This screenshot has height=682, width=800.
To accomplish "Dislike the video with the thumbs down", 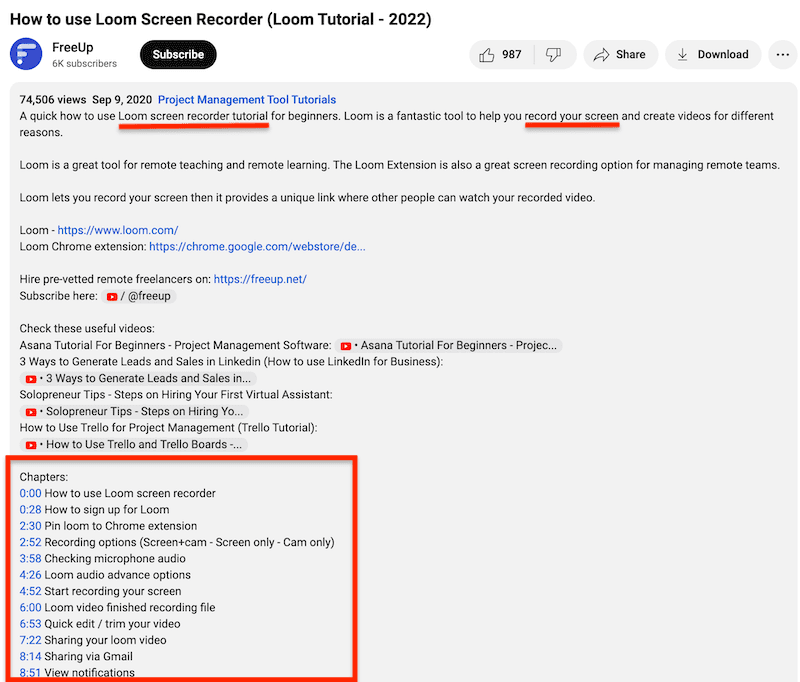I will [x=554, y=55].
